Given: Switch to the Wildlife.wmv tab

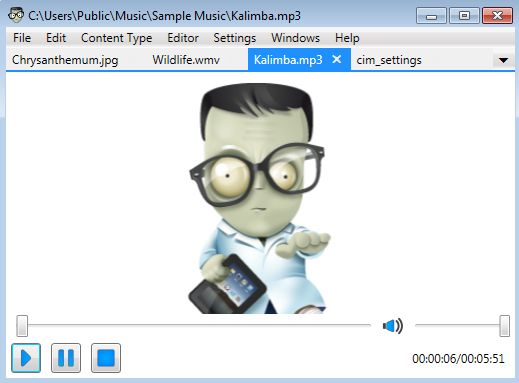Looking at the screenshot, I should (x=186, y=60).
